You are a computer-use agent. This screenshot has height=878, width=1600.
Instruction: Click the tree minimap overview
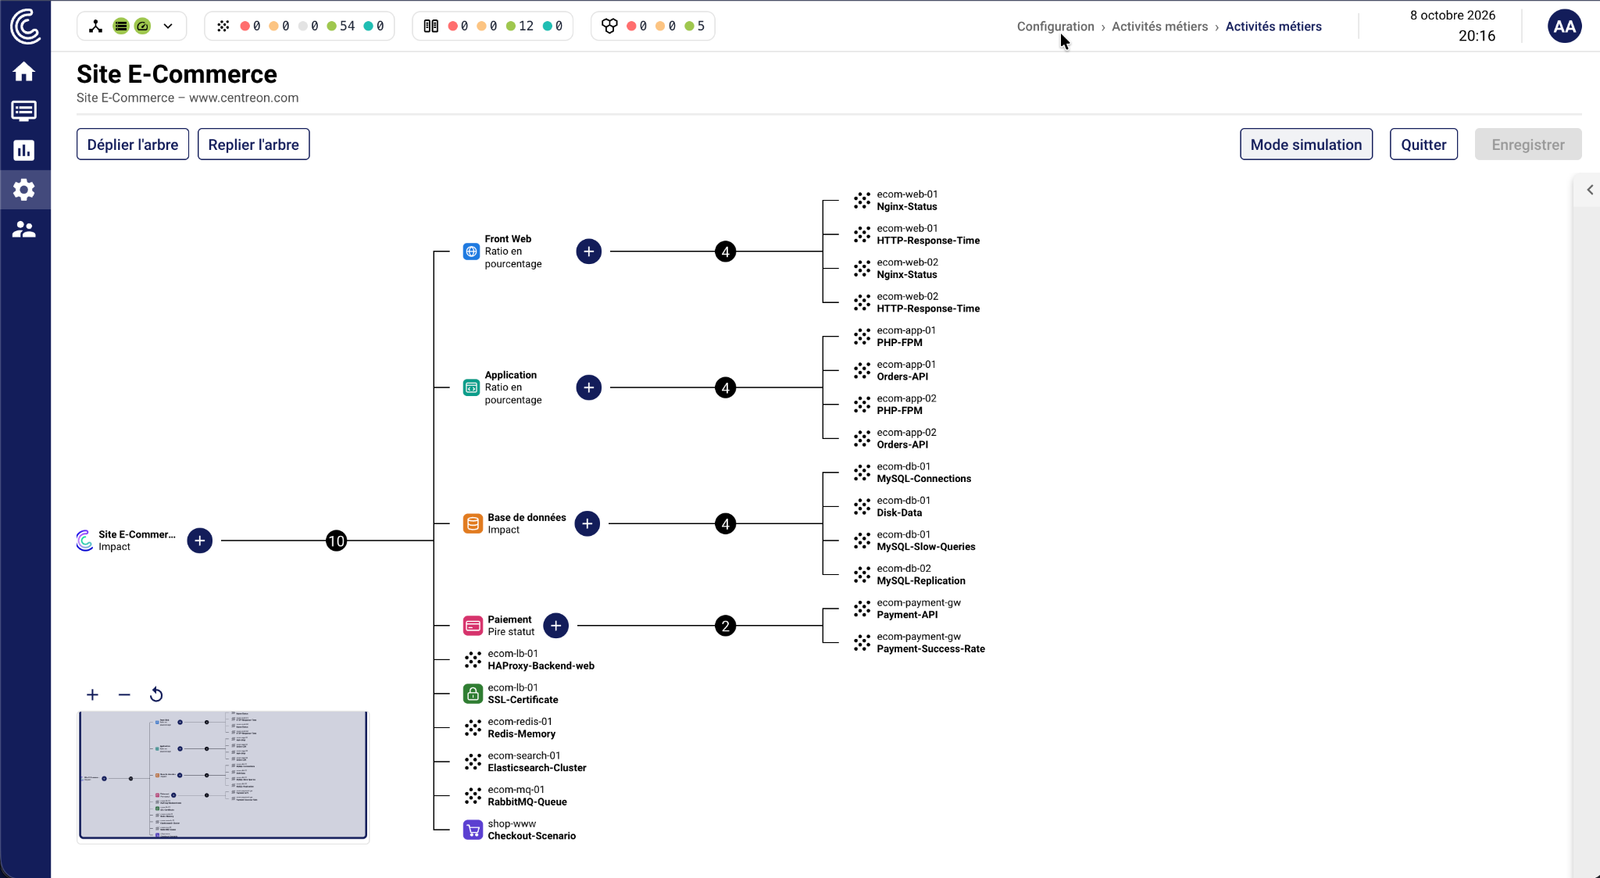click(x=223, y=775)
